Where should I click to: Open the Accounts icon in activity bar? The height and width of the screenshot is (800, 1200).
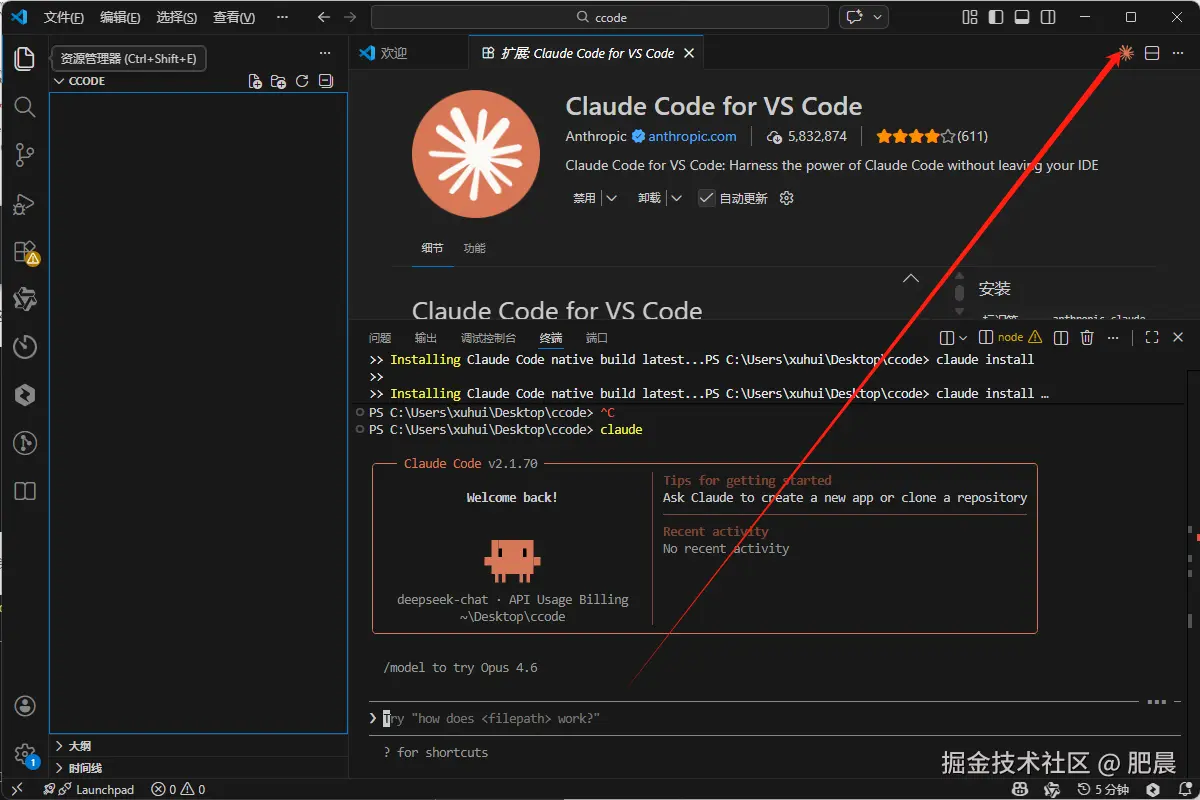coord(25,706)
